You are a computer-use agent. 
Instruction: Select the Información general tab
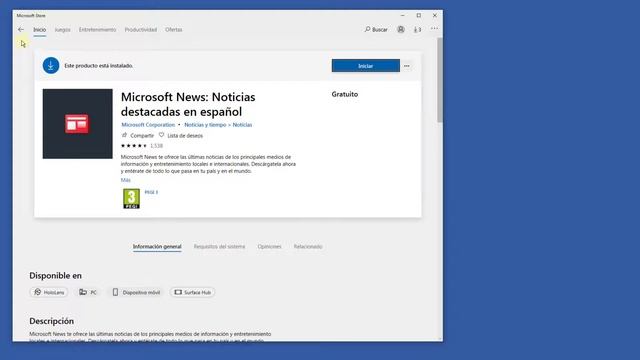pos(157,247)
